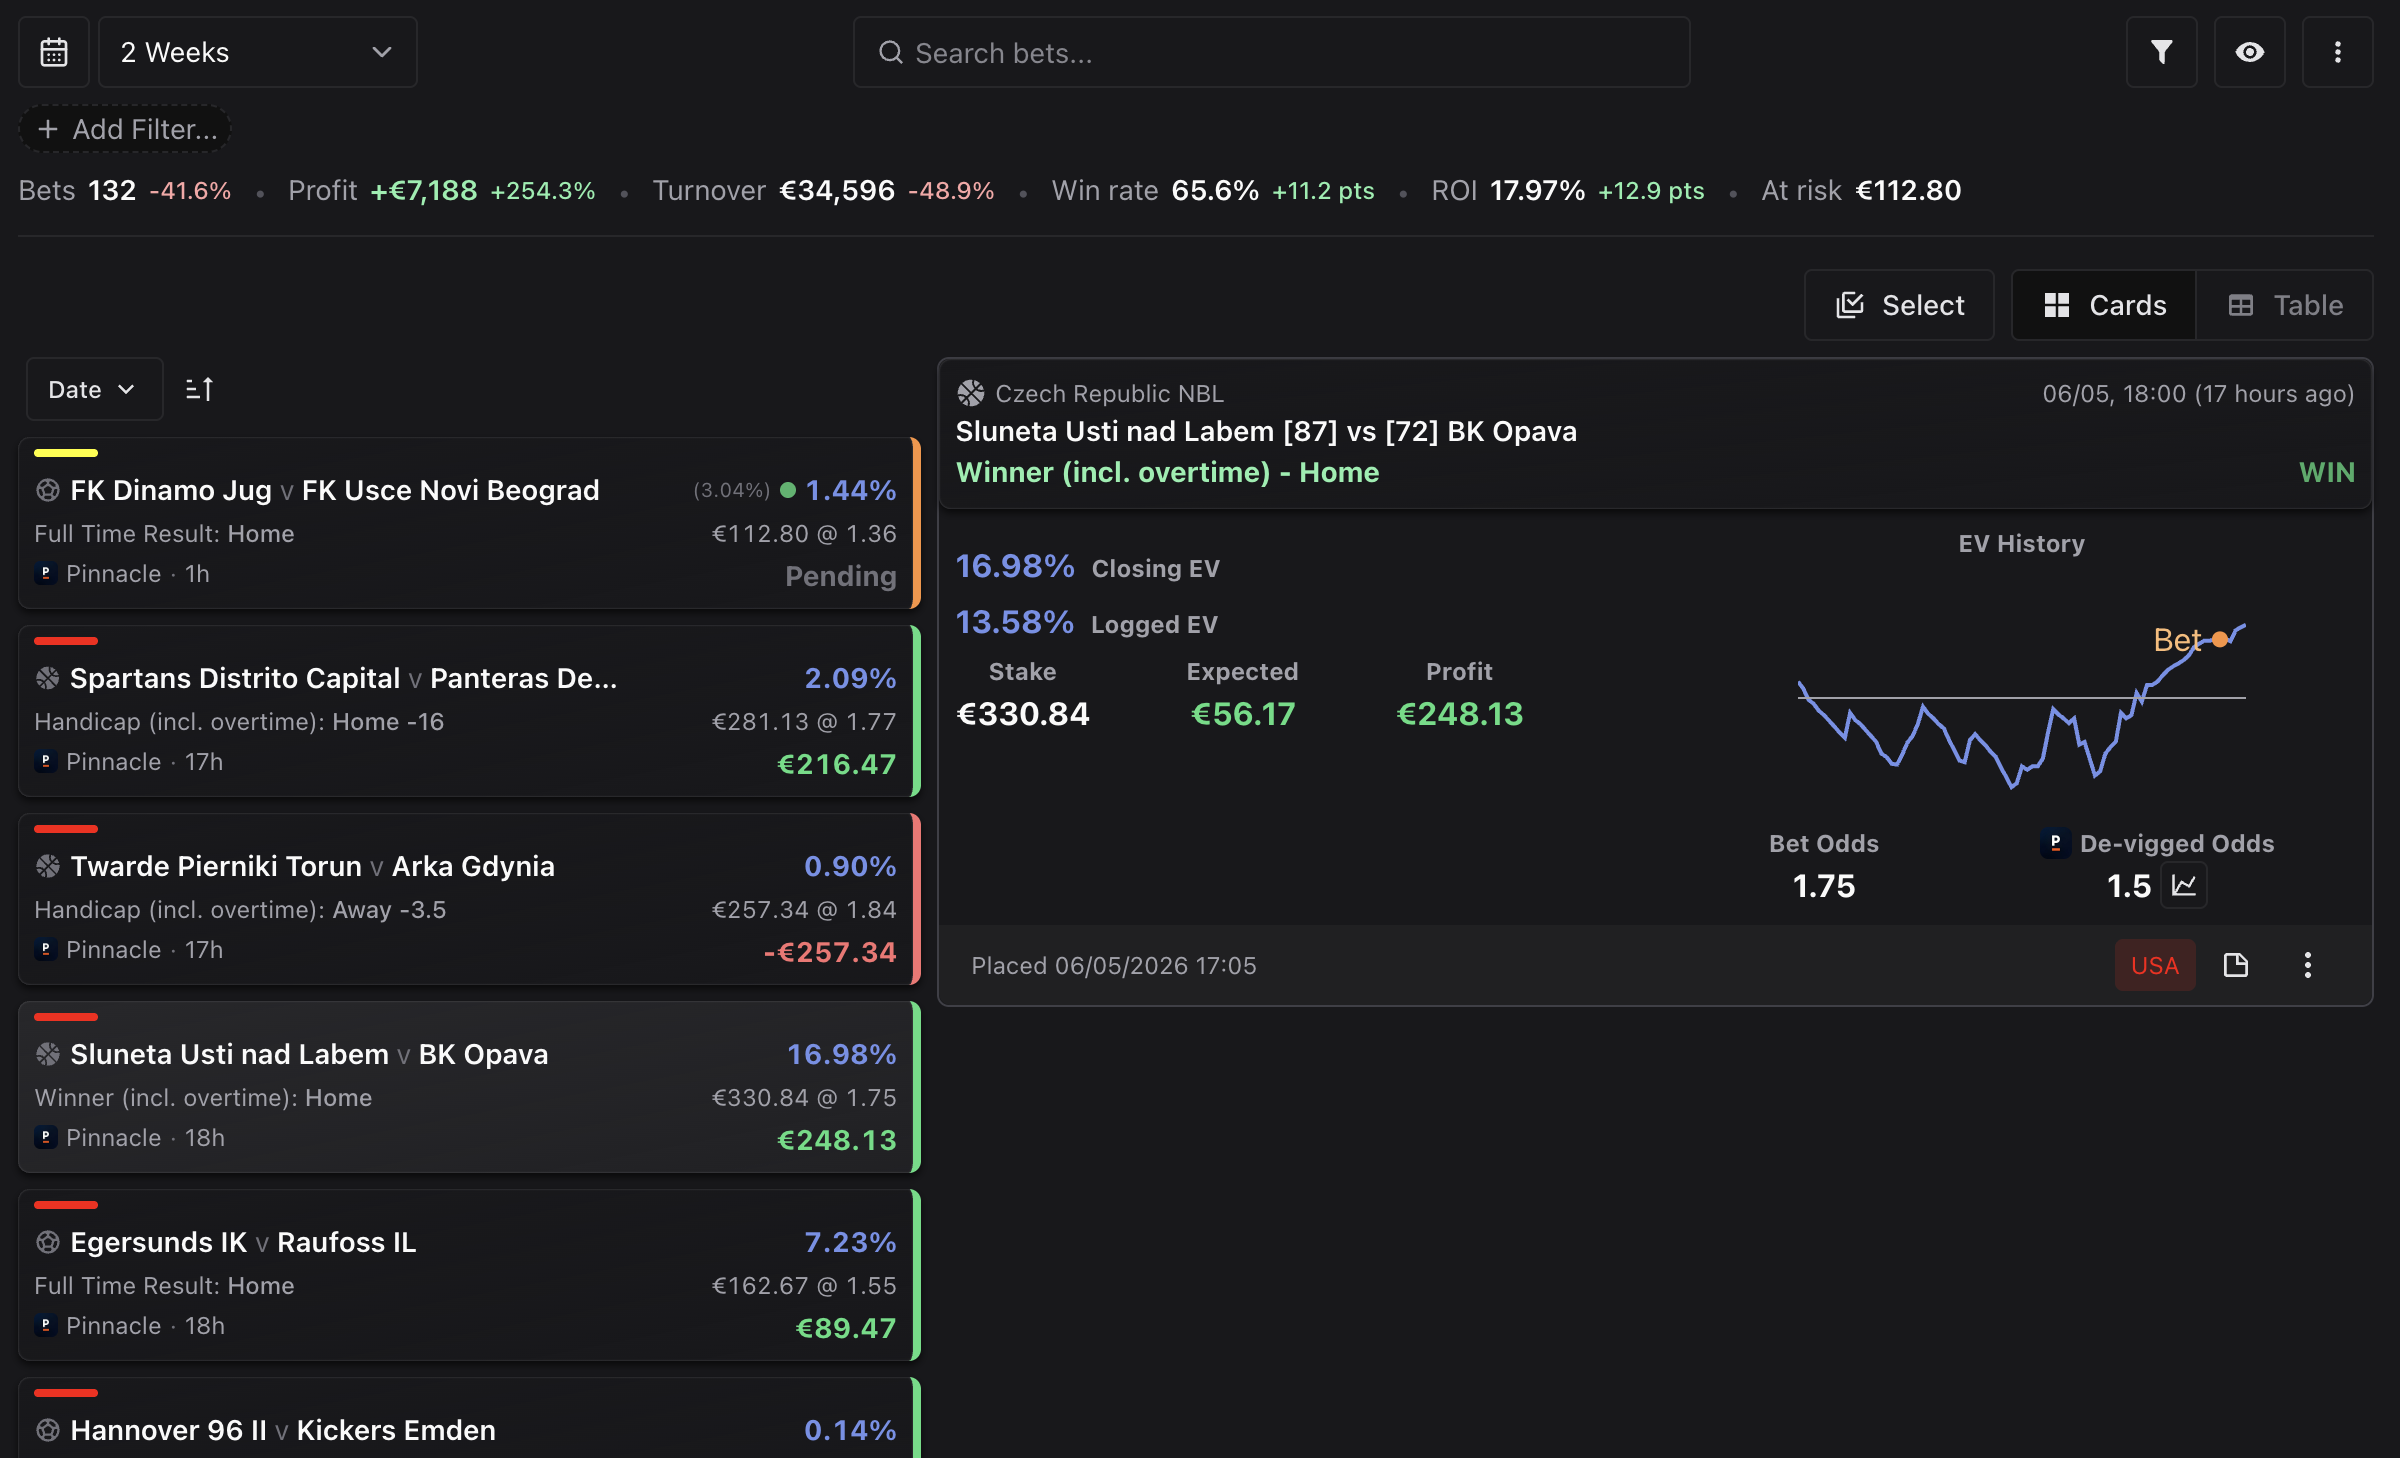The width and height of the screenshot is (2400, 1458).
Task: Click the soccer icon on Hannover card
Action: click(x=47, y=1430)
